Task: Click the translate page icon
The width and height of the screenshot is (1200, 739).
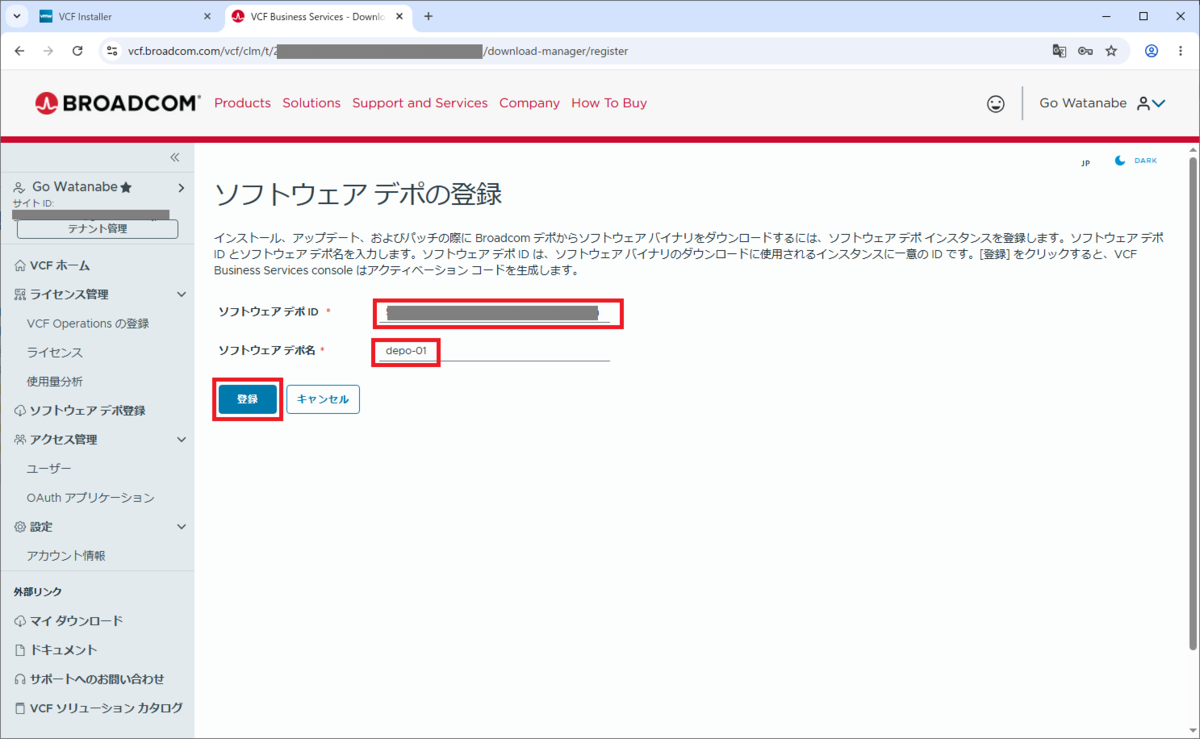Action: coord(1059,51)
